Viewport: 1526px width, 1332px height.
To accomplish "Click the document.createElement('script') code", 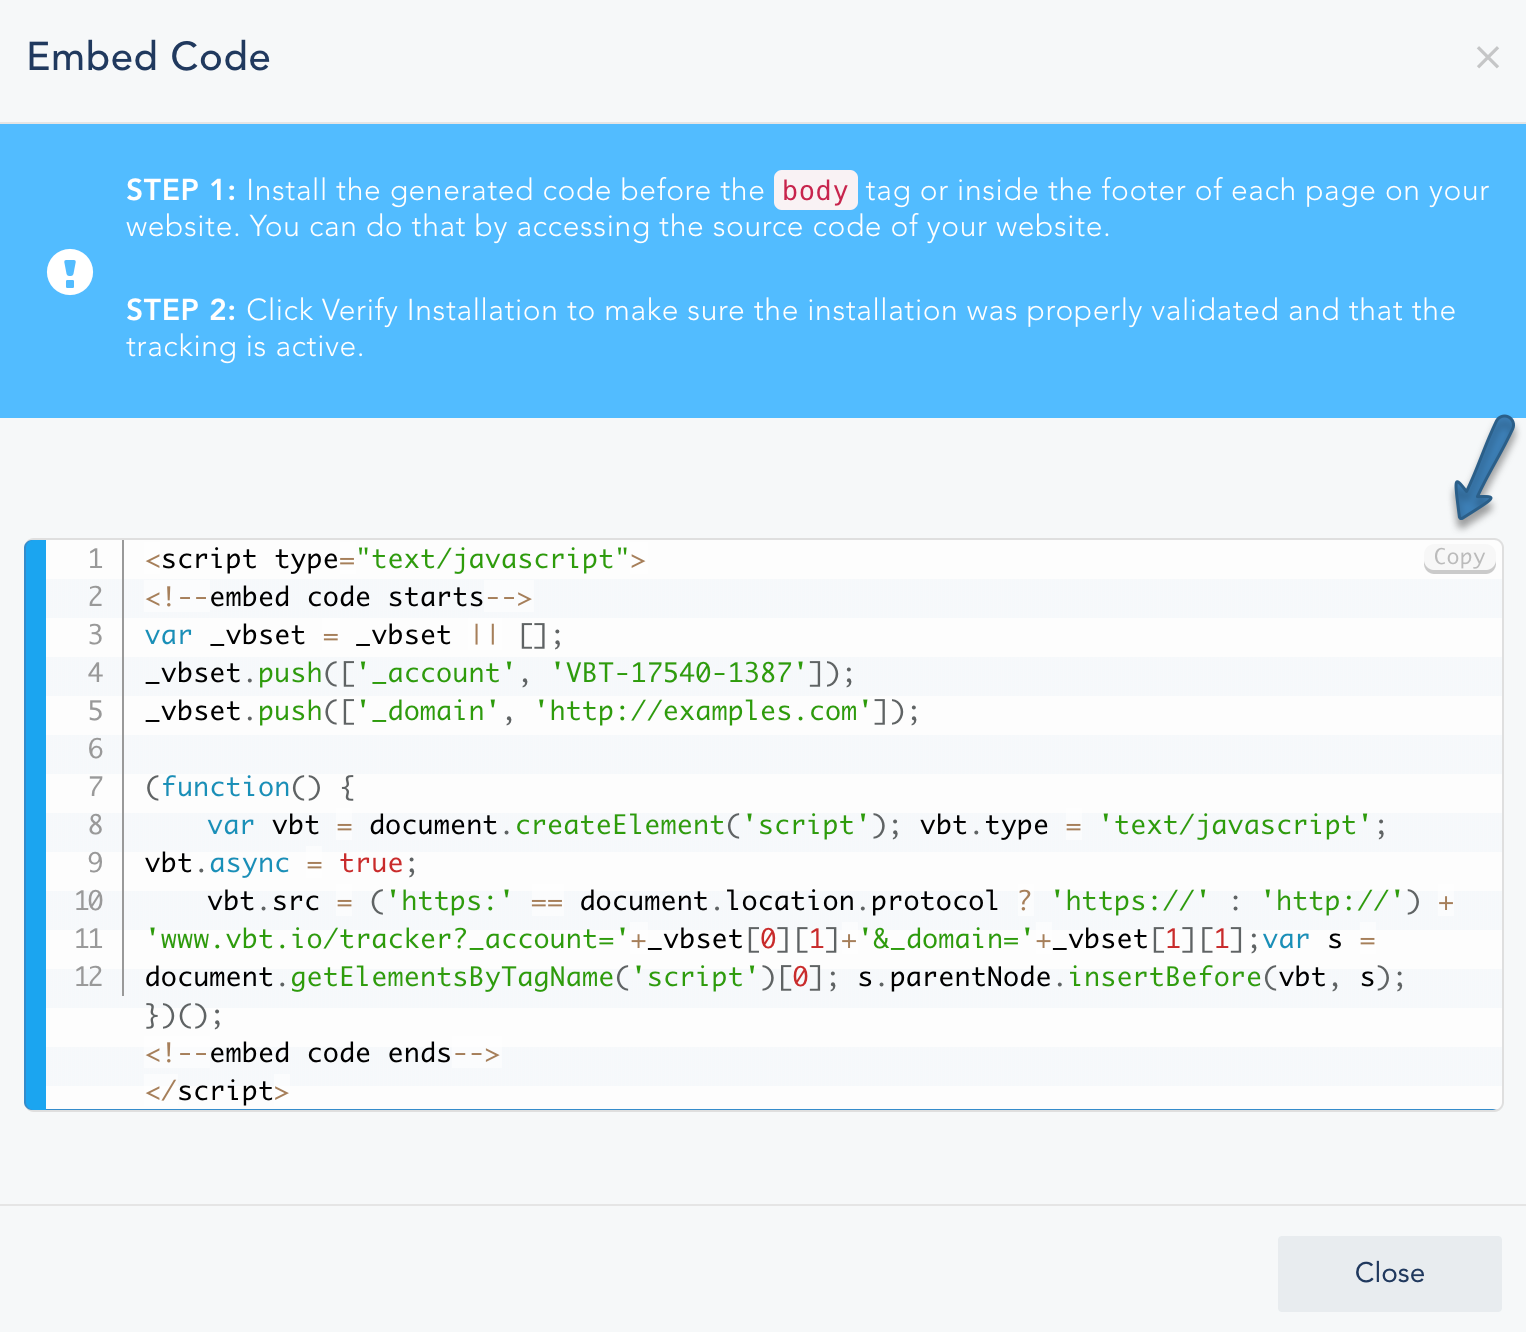I will [x=628, y=825].
